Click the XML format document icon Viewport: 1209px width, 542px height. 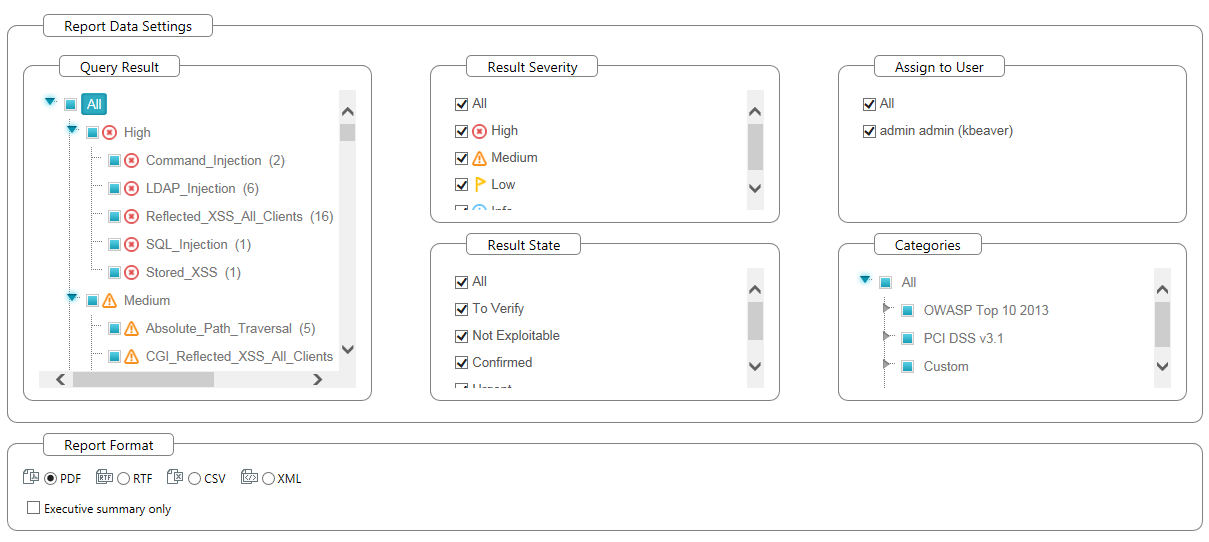point(249,478)
